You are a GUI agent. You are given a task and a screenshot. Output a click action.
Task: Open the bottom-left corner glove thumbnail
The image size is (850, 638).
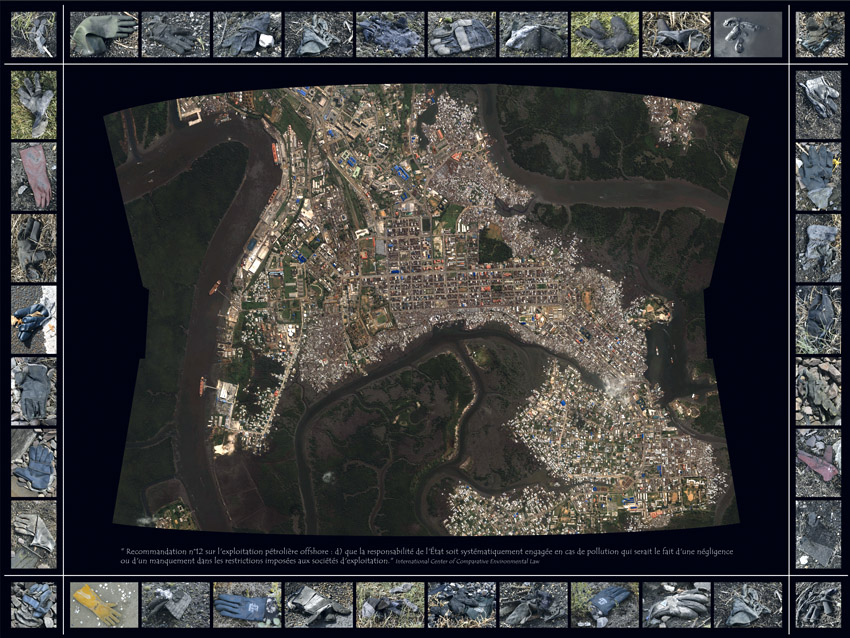[x=33, y=604]
